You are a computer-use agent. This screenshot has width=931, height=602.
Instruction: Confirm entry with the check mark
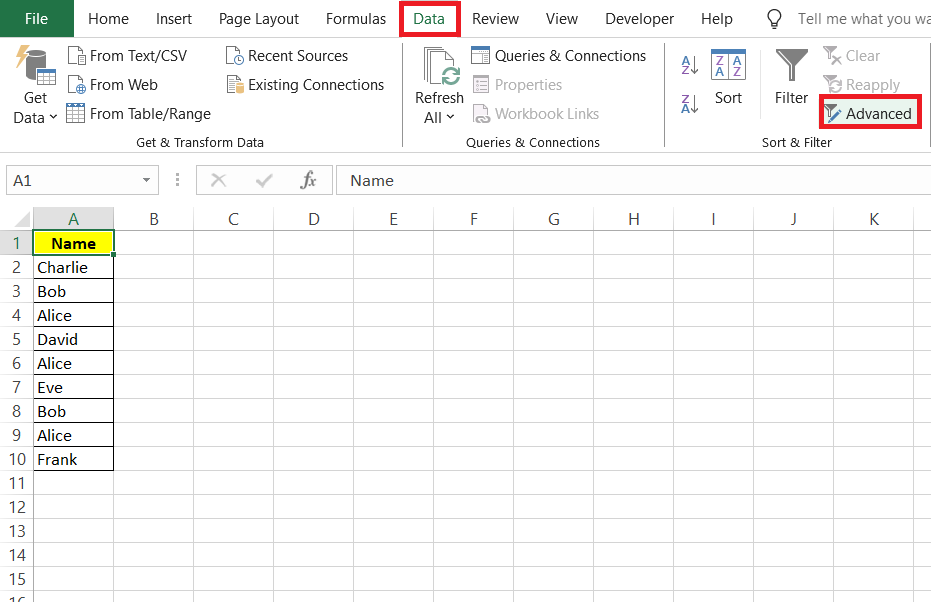(x=264, y=180)
